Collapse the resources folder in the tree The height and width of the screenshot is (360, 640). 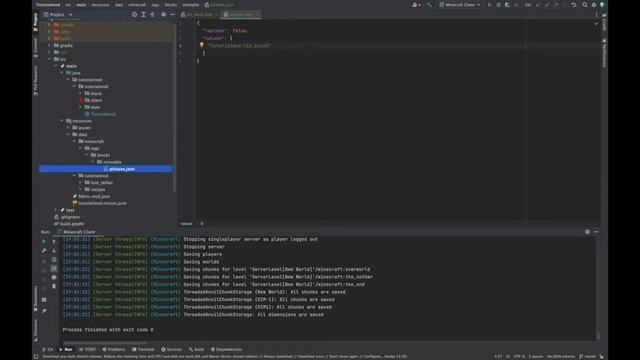62,121
